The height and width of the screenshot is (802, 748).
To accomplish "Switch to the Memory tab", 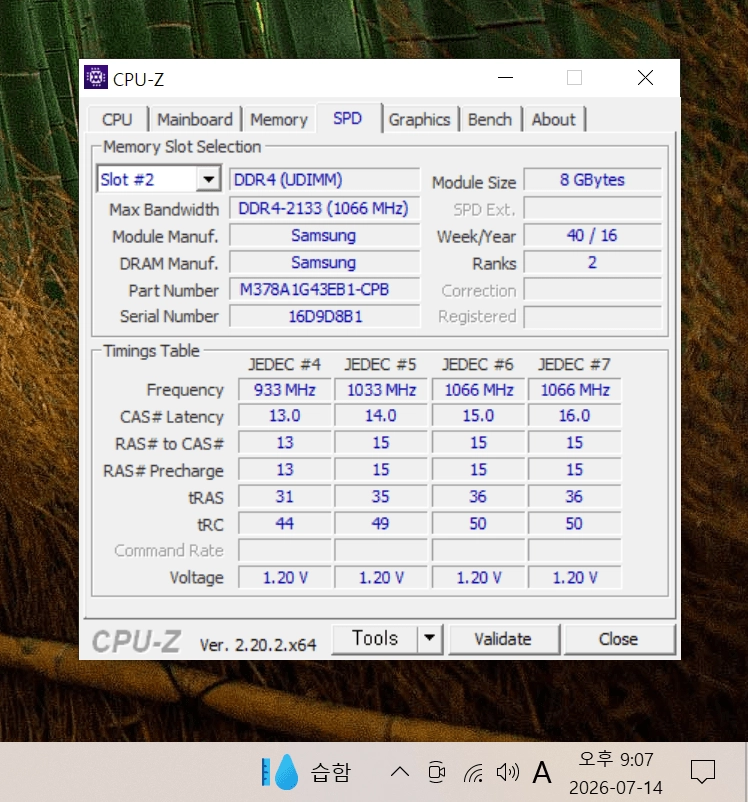I will (x=279, y=119).
